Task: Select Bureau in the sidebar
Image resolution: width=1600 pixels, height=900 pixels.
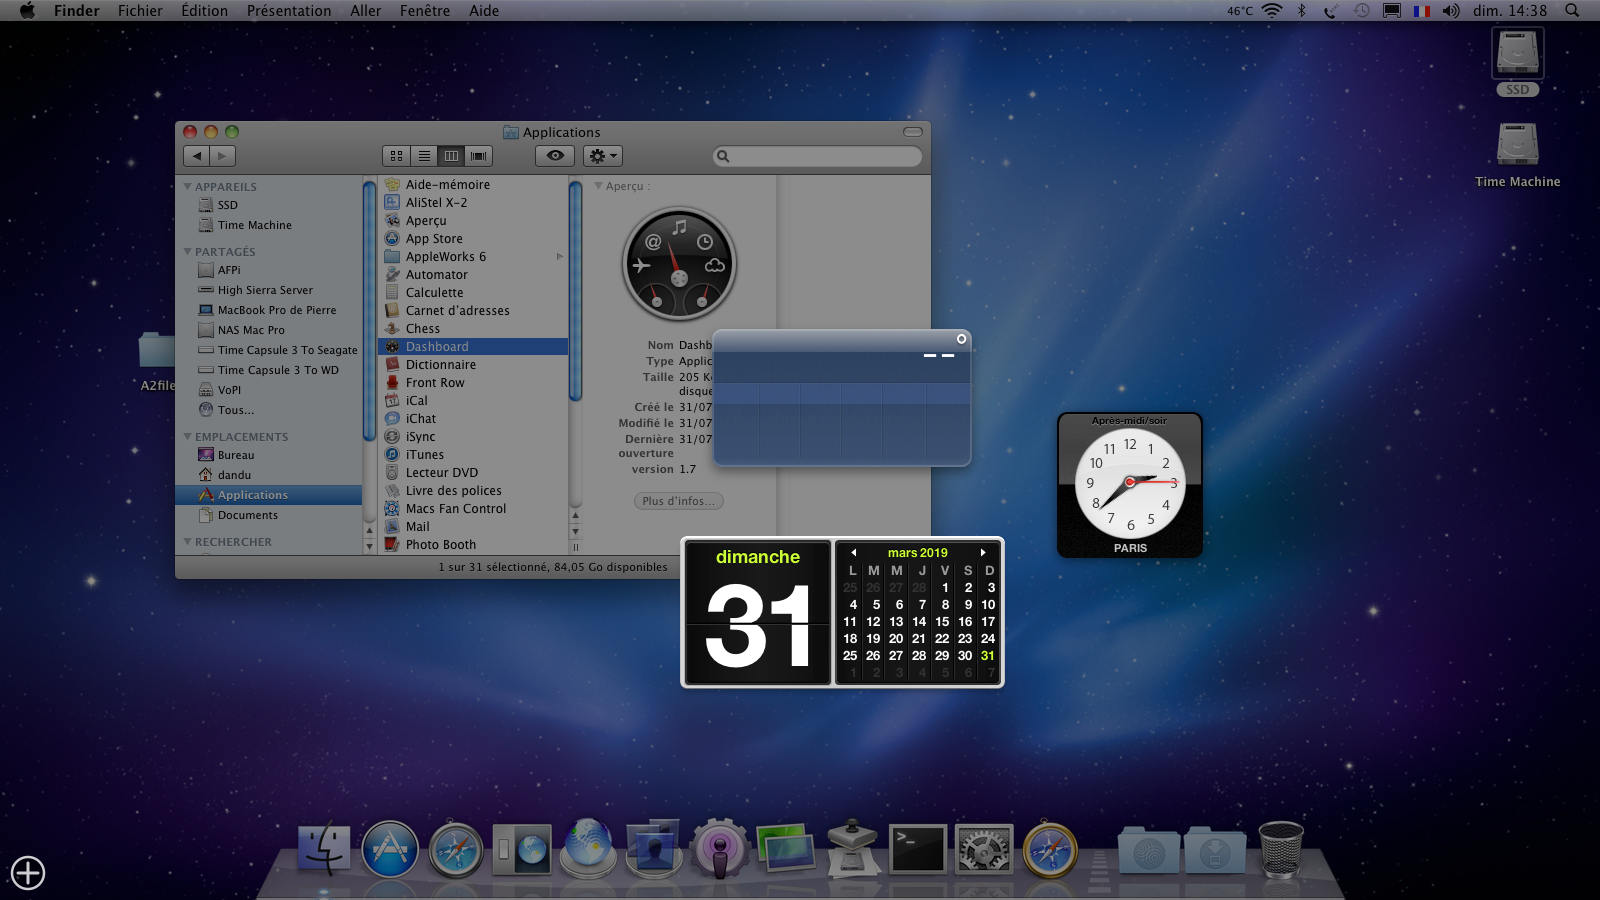Action: click(236, 455)
